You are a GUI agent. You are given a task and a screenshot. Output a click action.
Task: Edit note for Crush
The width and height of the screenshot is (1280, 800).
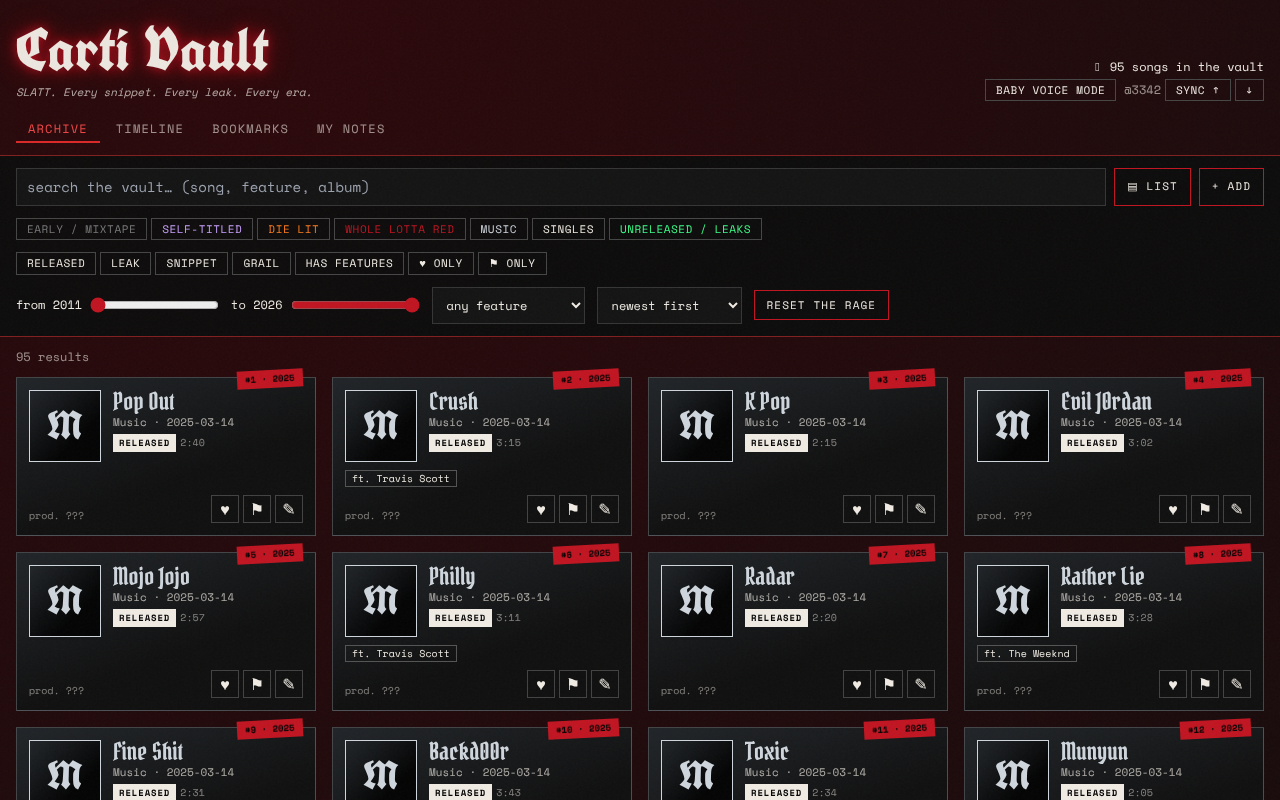point(605,509)
